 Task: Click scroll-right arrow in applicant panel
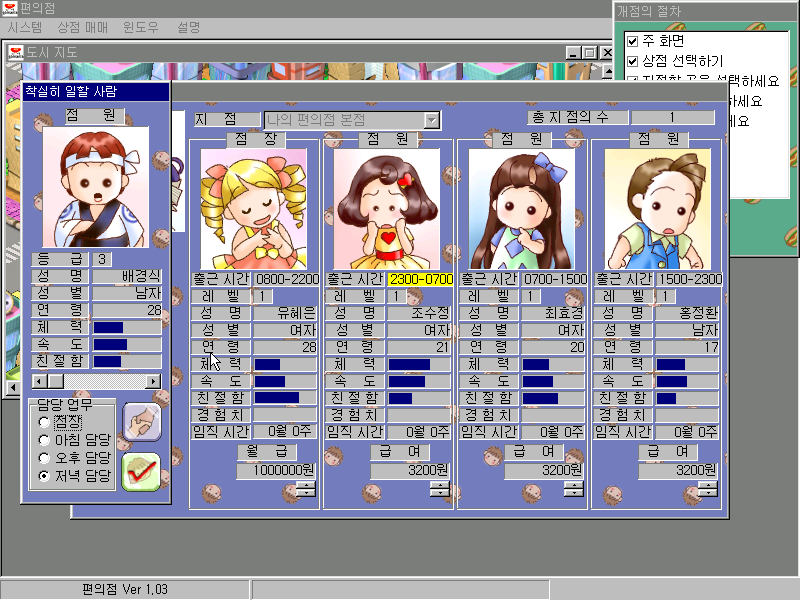153,381
